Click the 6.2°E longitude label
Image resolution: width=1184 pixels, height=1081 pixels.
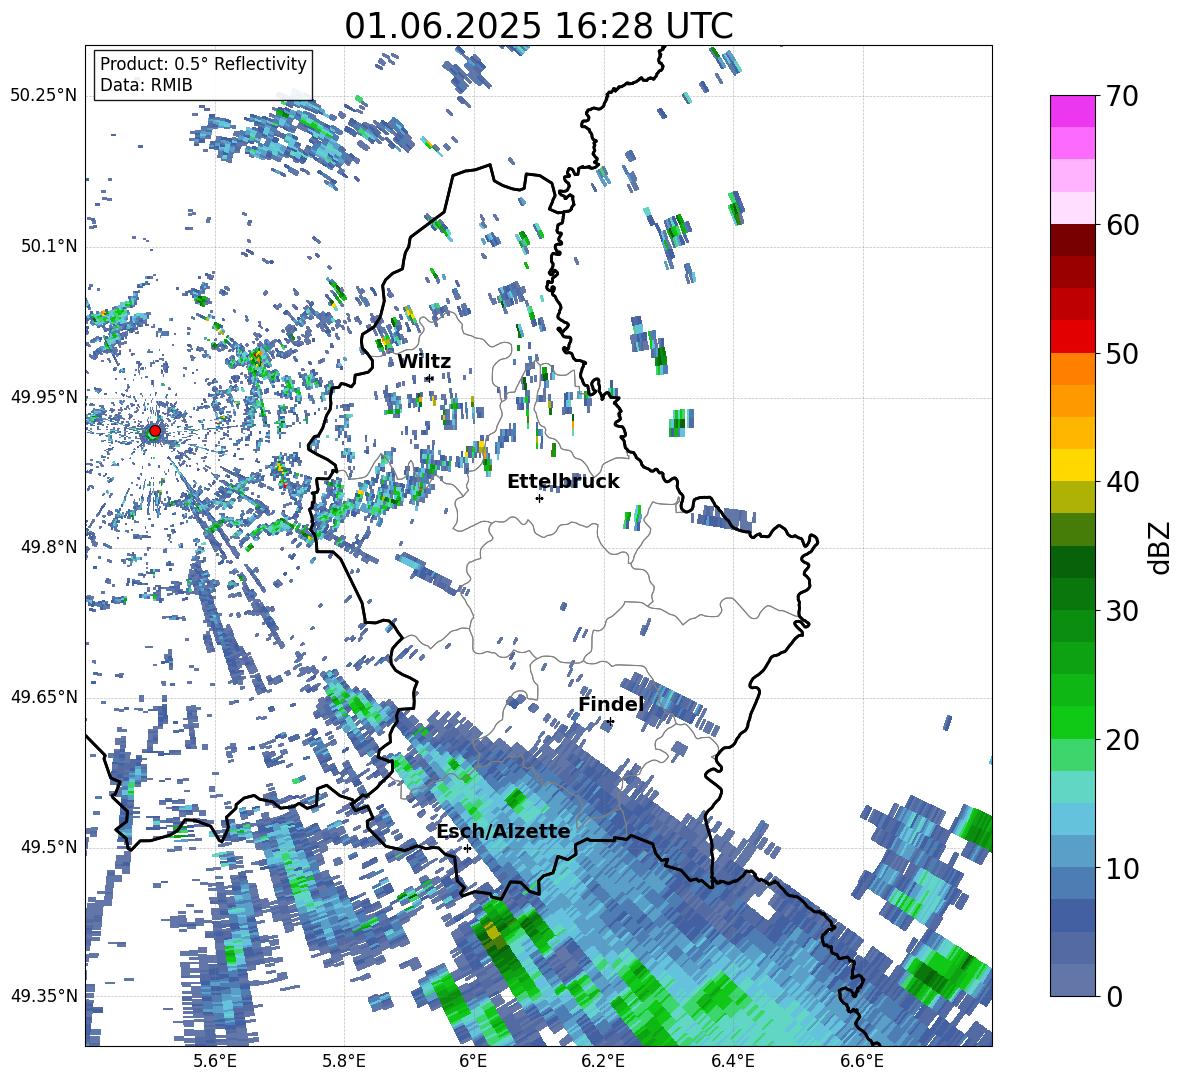(603, 1061)
